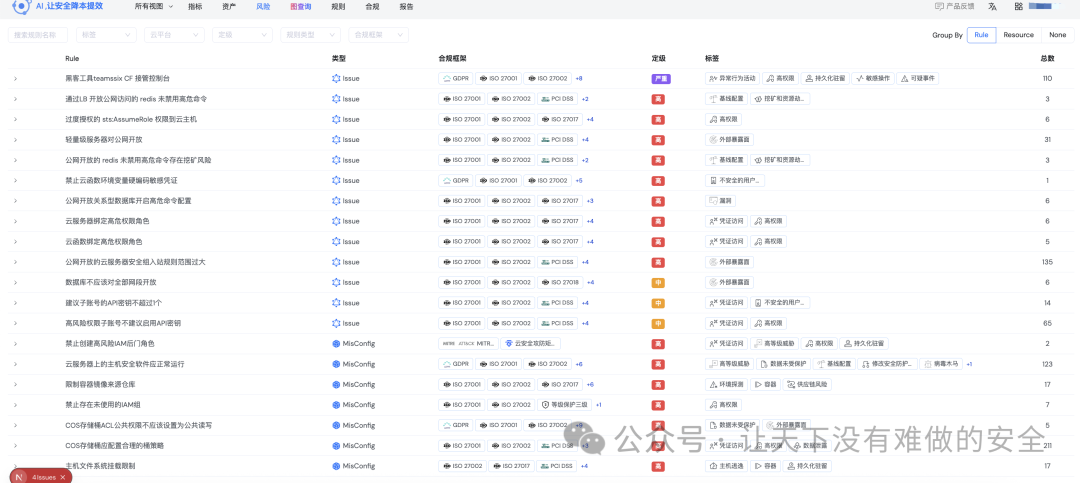The width and height of the screenshot is (1080, 483).
Task: Click the 搜索规则名称 search field
Action: tap(38, 35)
